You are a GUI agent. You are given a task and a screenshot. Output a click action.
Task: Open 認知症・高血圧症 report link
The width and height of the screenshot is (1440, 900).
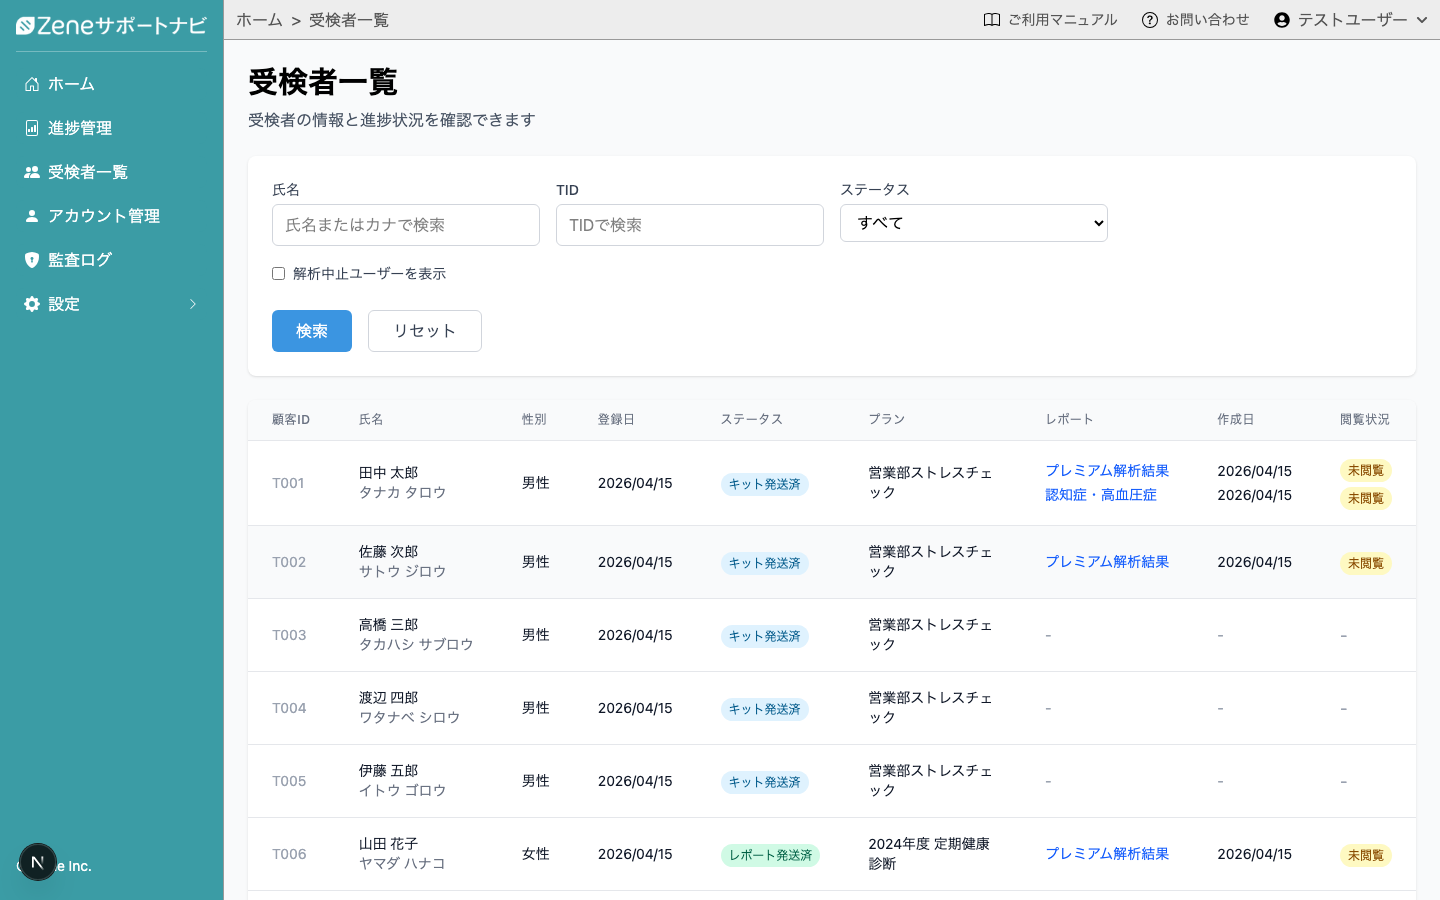(x=1101, y=495)
